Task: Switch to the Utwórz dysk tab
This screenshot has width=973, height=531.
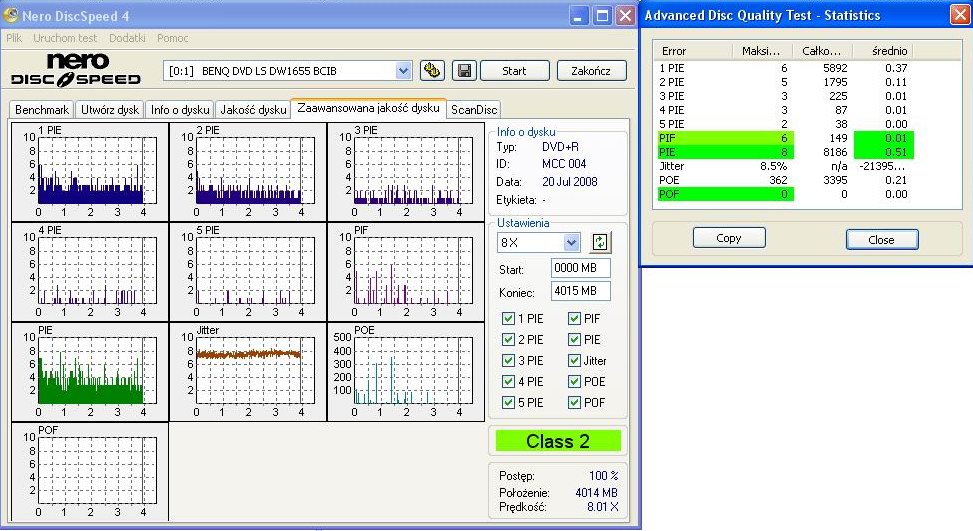Action: coord(110,110)
